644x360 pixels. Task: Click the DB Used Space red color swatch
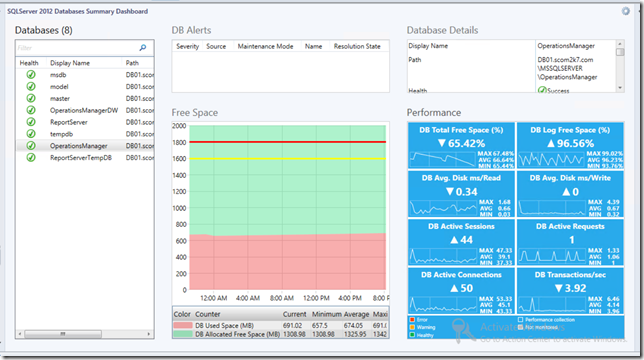[x=183, y=325]
